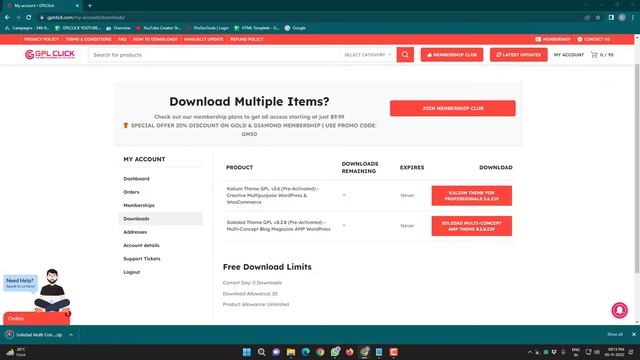Viewport: 640px width, 360px height.
Task: Click the Membership link in top bar
Action: 553,39
